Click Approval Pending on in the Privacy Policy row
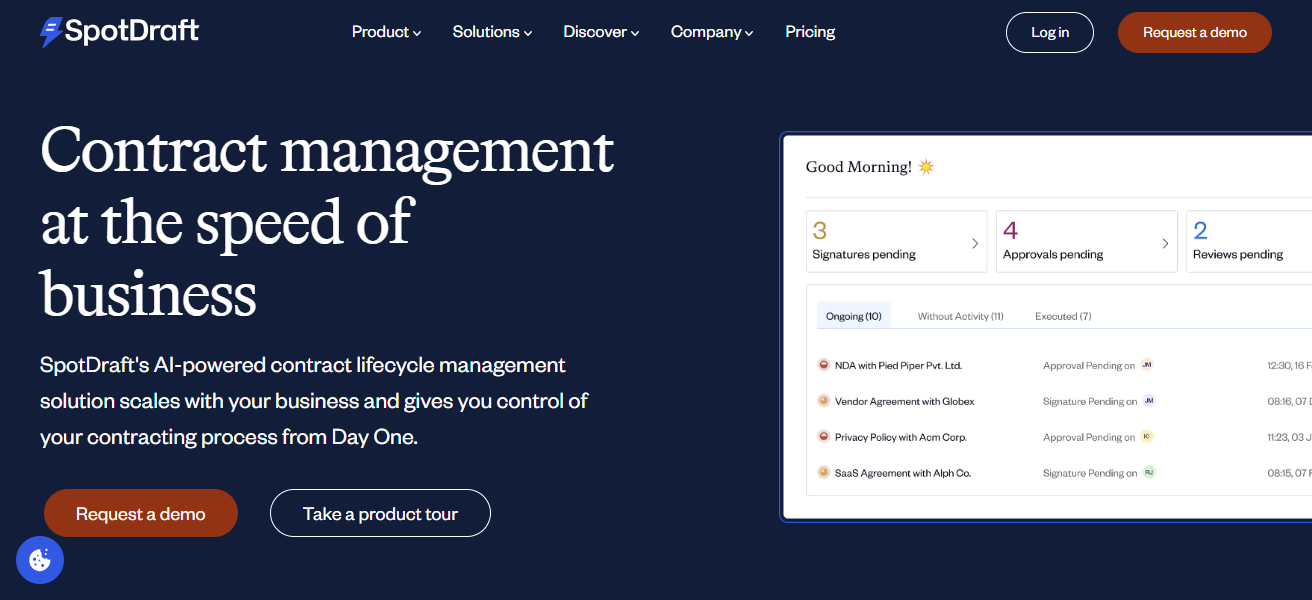This screenshot has height=600, width=1312. (1089, 438)
